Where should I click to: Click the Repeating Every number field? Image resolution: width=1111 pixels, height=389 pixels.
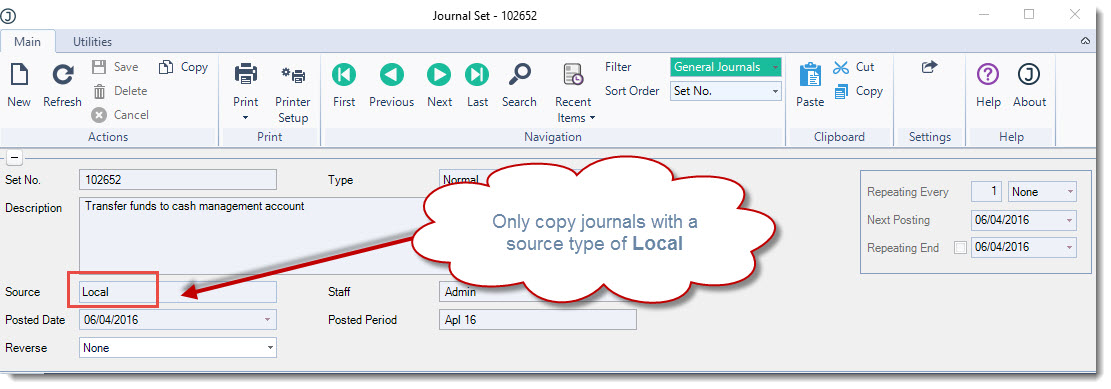pos(987,191)
